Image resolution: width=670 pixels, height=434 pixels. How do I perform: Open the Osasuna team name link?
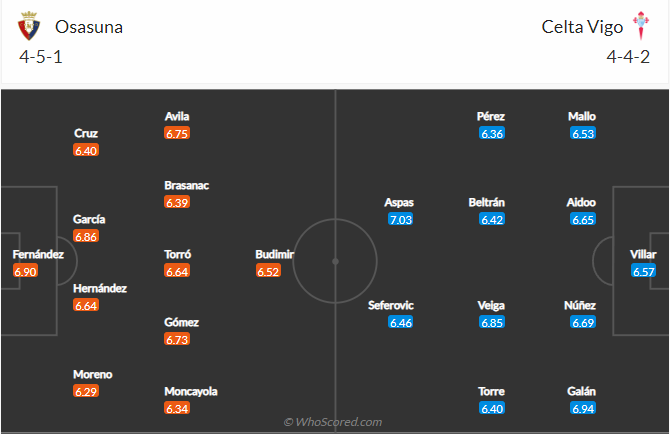pos(89,27)
